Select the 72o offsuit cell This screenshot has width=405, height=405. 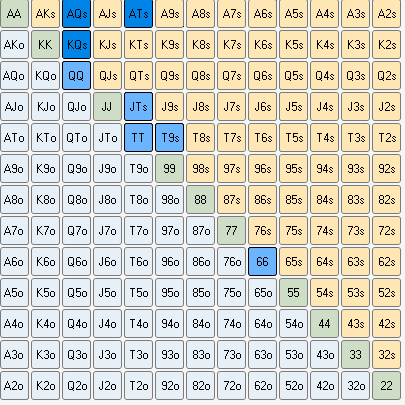pyautogui.click(x=231, y=386)
